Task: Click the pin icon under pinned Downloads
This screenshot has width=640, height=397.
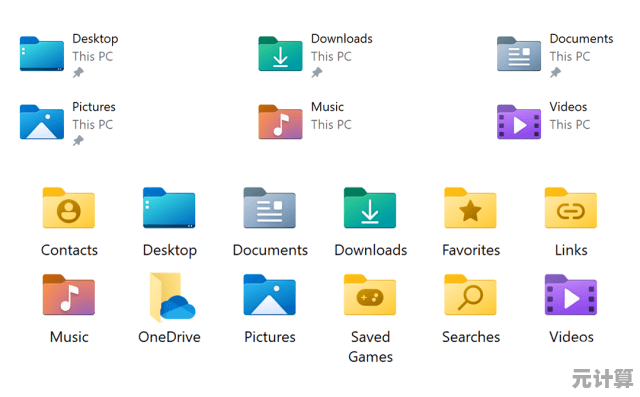Action: 317,73
